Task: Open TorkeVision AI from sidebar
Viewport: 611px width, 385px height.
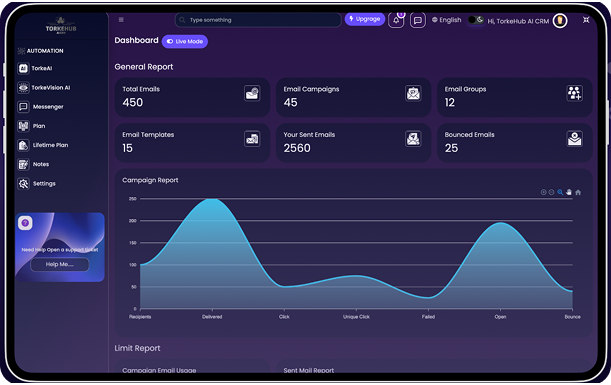Action: click(44, 88)
